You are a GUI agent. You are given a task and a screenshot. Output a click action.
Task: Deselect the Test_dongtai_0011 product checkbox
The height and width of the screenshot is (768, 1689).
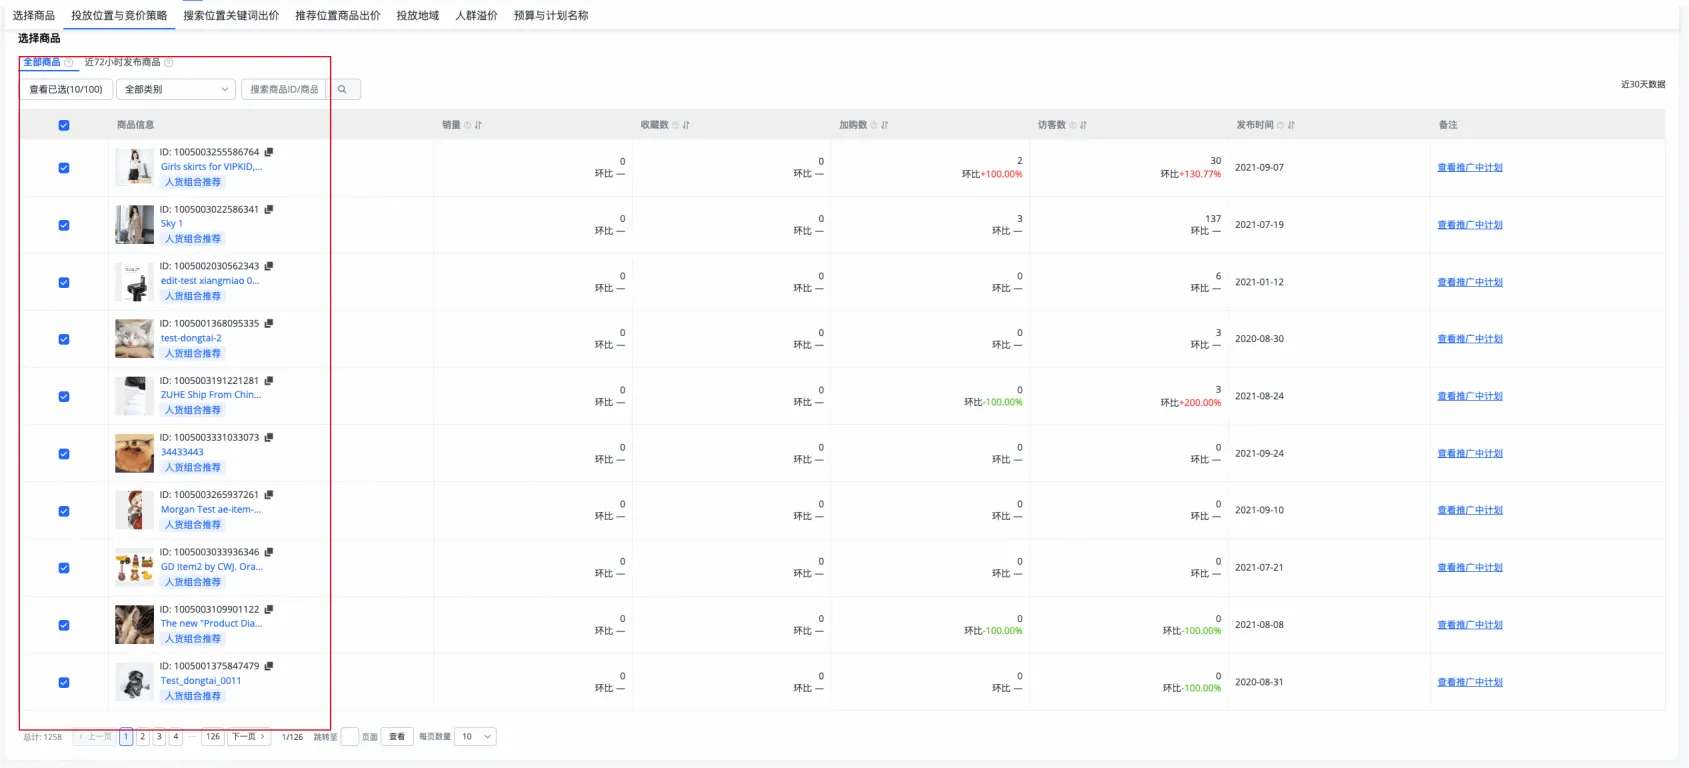click(x=64, y=682)
